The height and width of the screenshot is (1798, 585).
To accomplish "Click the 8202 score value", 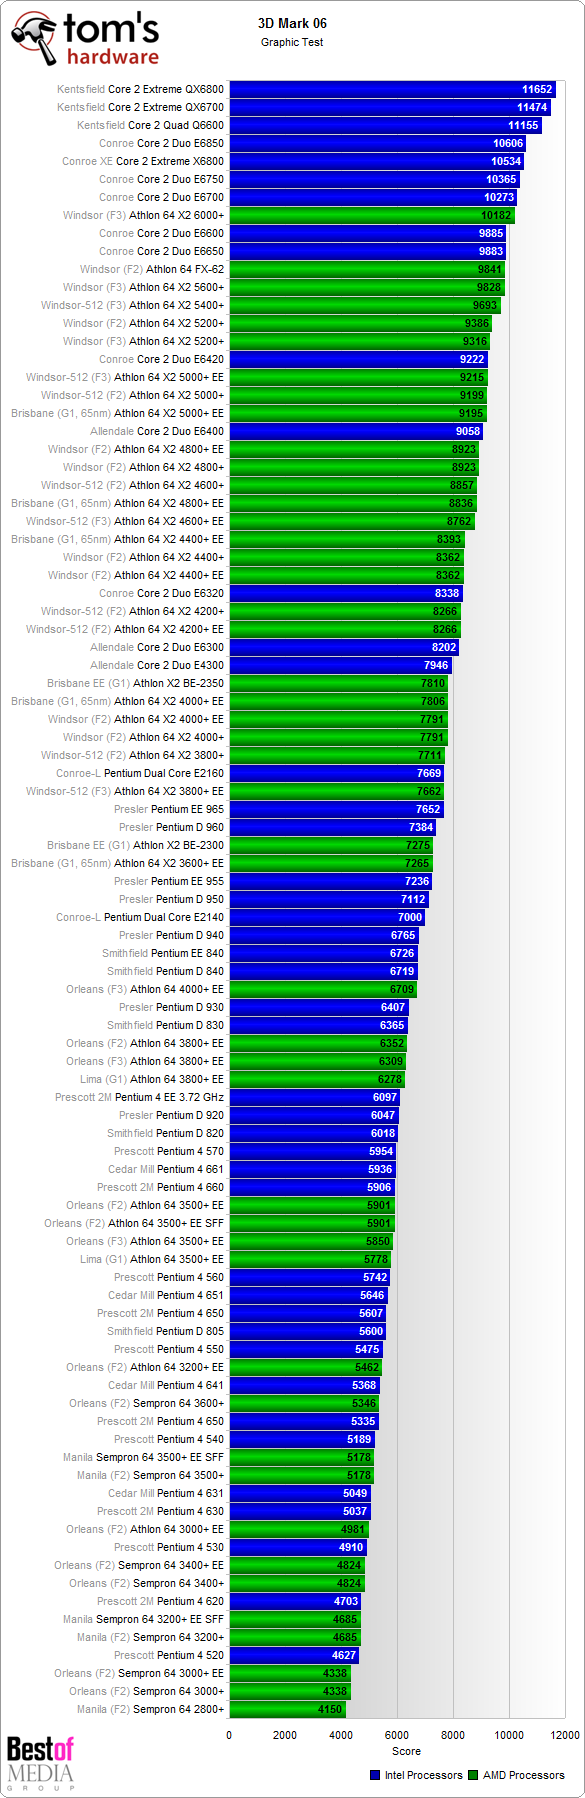I will (x=444, y=647).
